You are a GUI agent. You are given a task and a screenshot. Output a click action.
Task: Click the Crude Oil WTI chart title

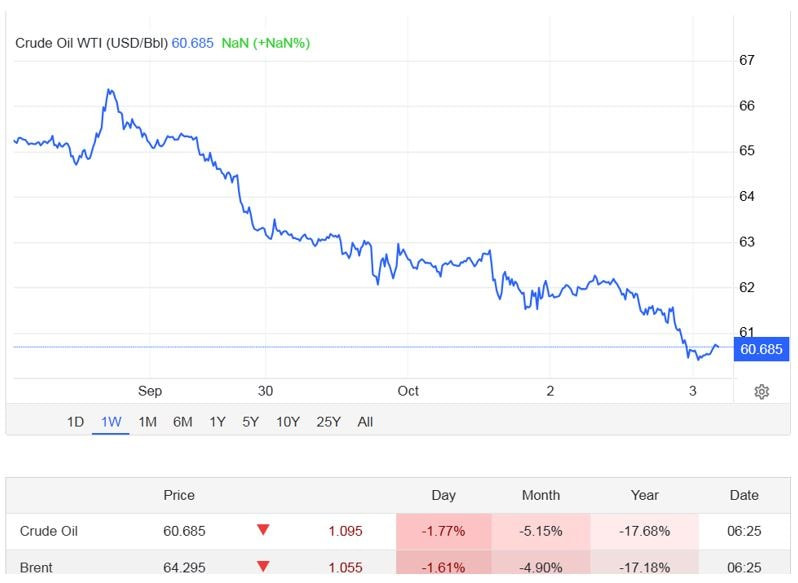pyautogui.click(x=92, y=43)
